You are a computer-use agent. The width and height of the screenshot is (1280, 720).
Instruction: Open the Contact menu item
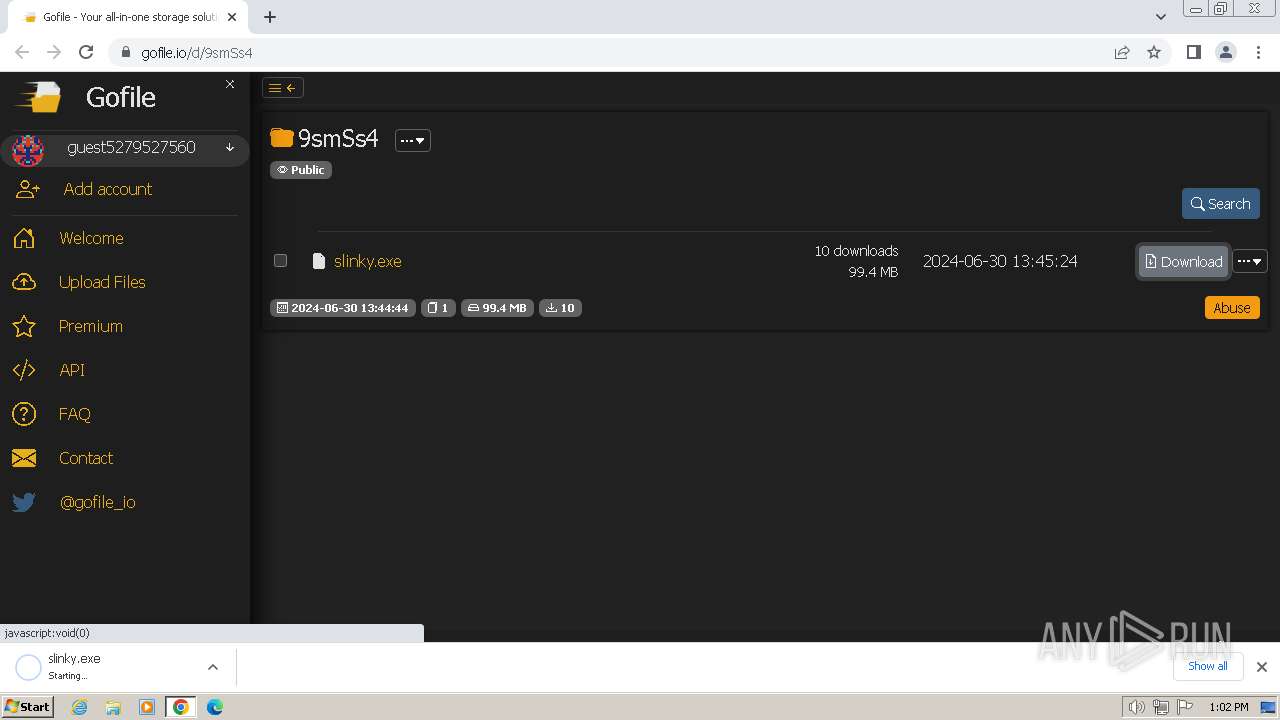pyautogui.click(x=86, y=458)
